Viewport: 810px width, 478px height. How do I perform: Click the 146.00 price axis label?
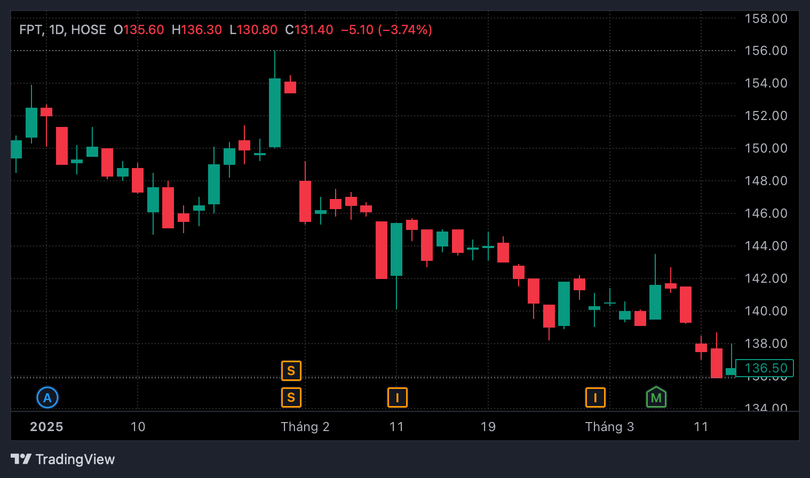click(x=769, y=213)
